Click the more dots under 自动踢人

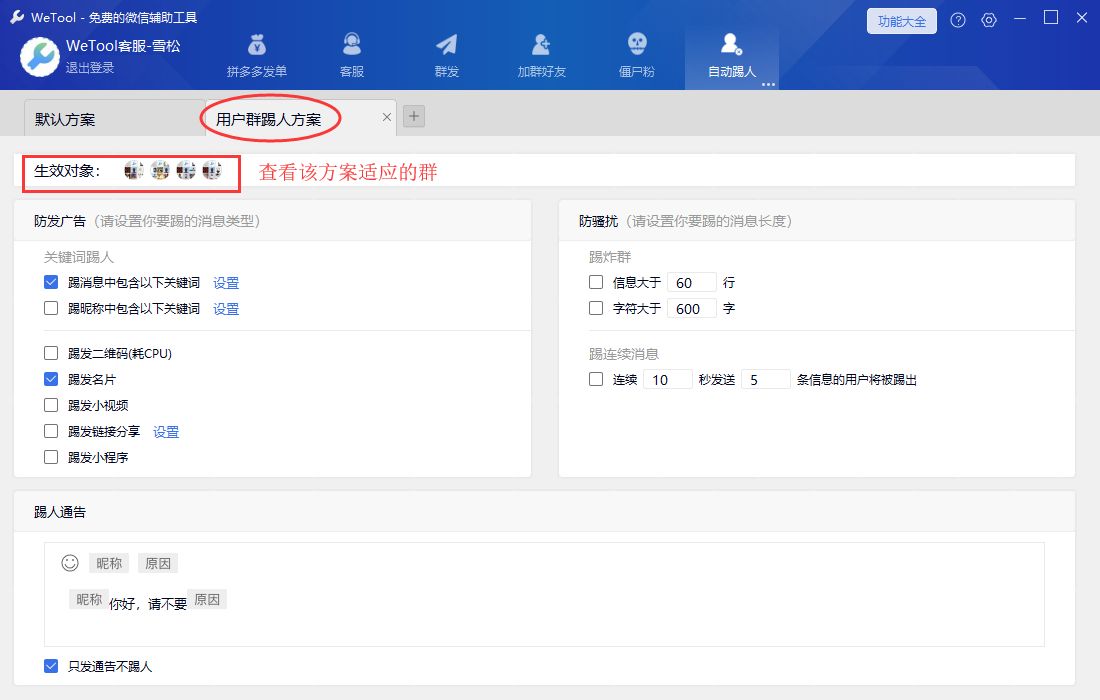pyautogui.click(x=768, y=85)
